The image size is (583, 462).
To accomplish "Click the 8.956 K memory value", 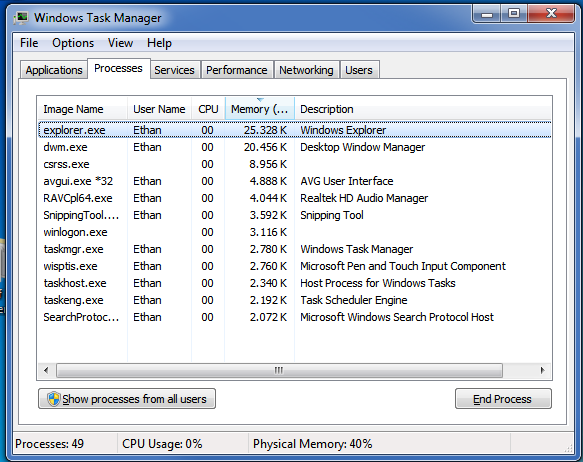I will (x=268, y=164).
